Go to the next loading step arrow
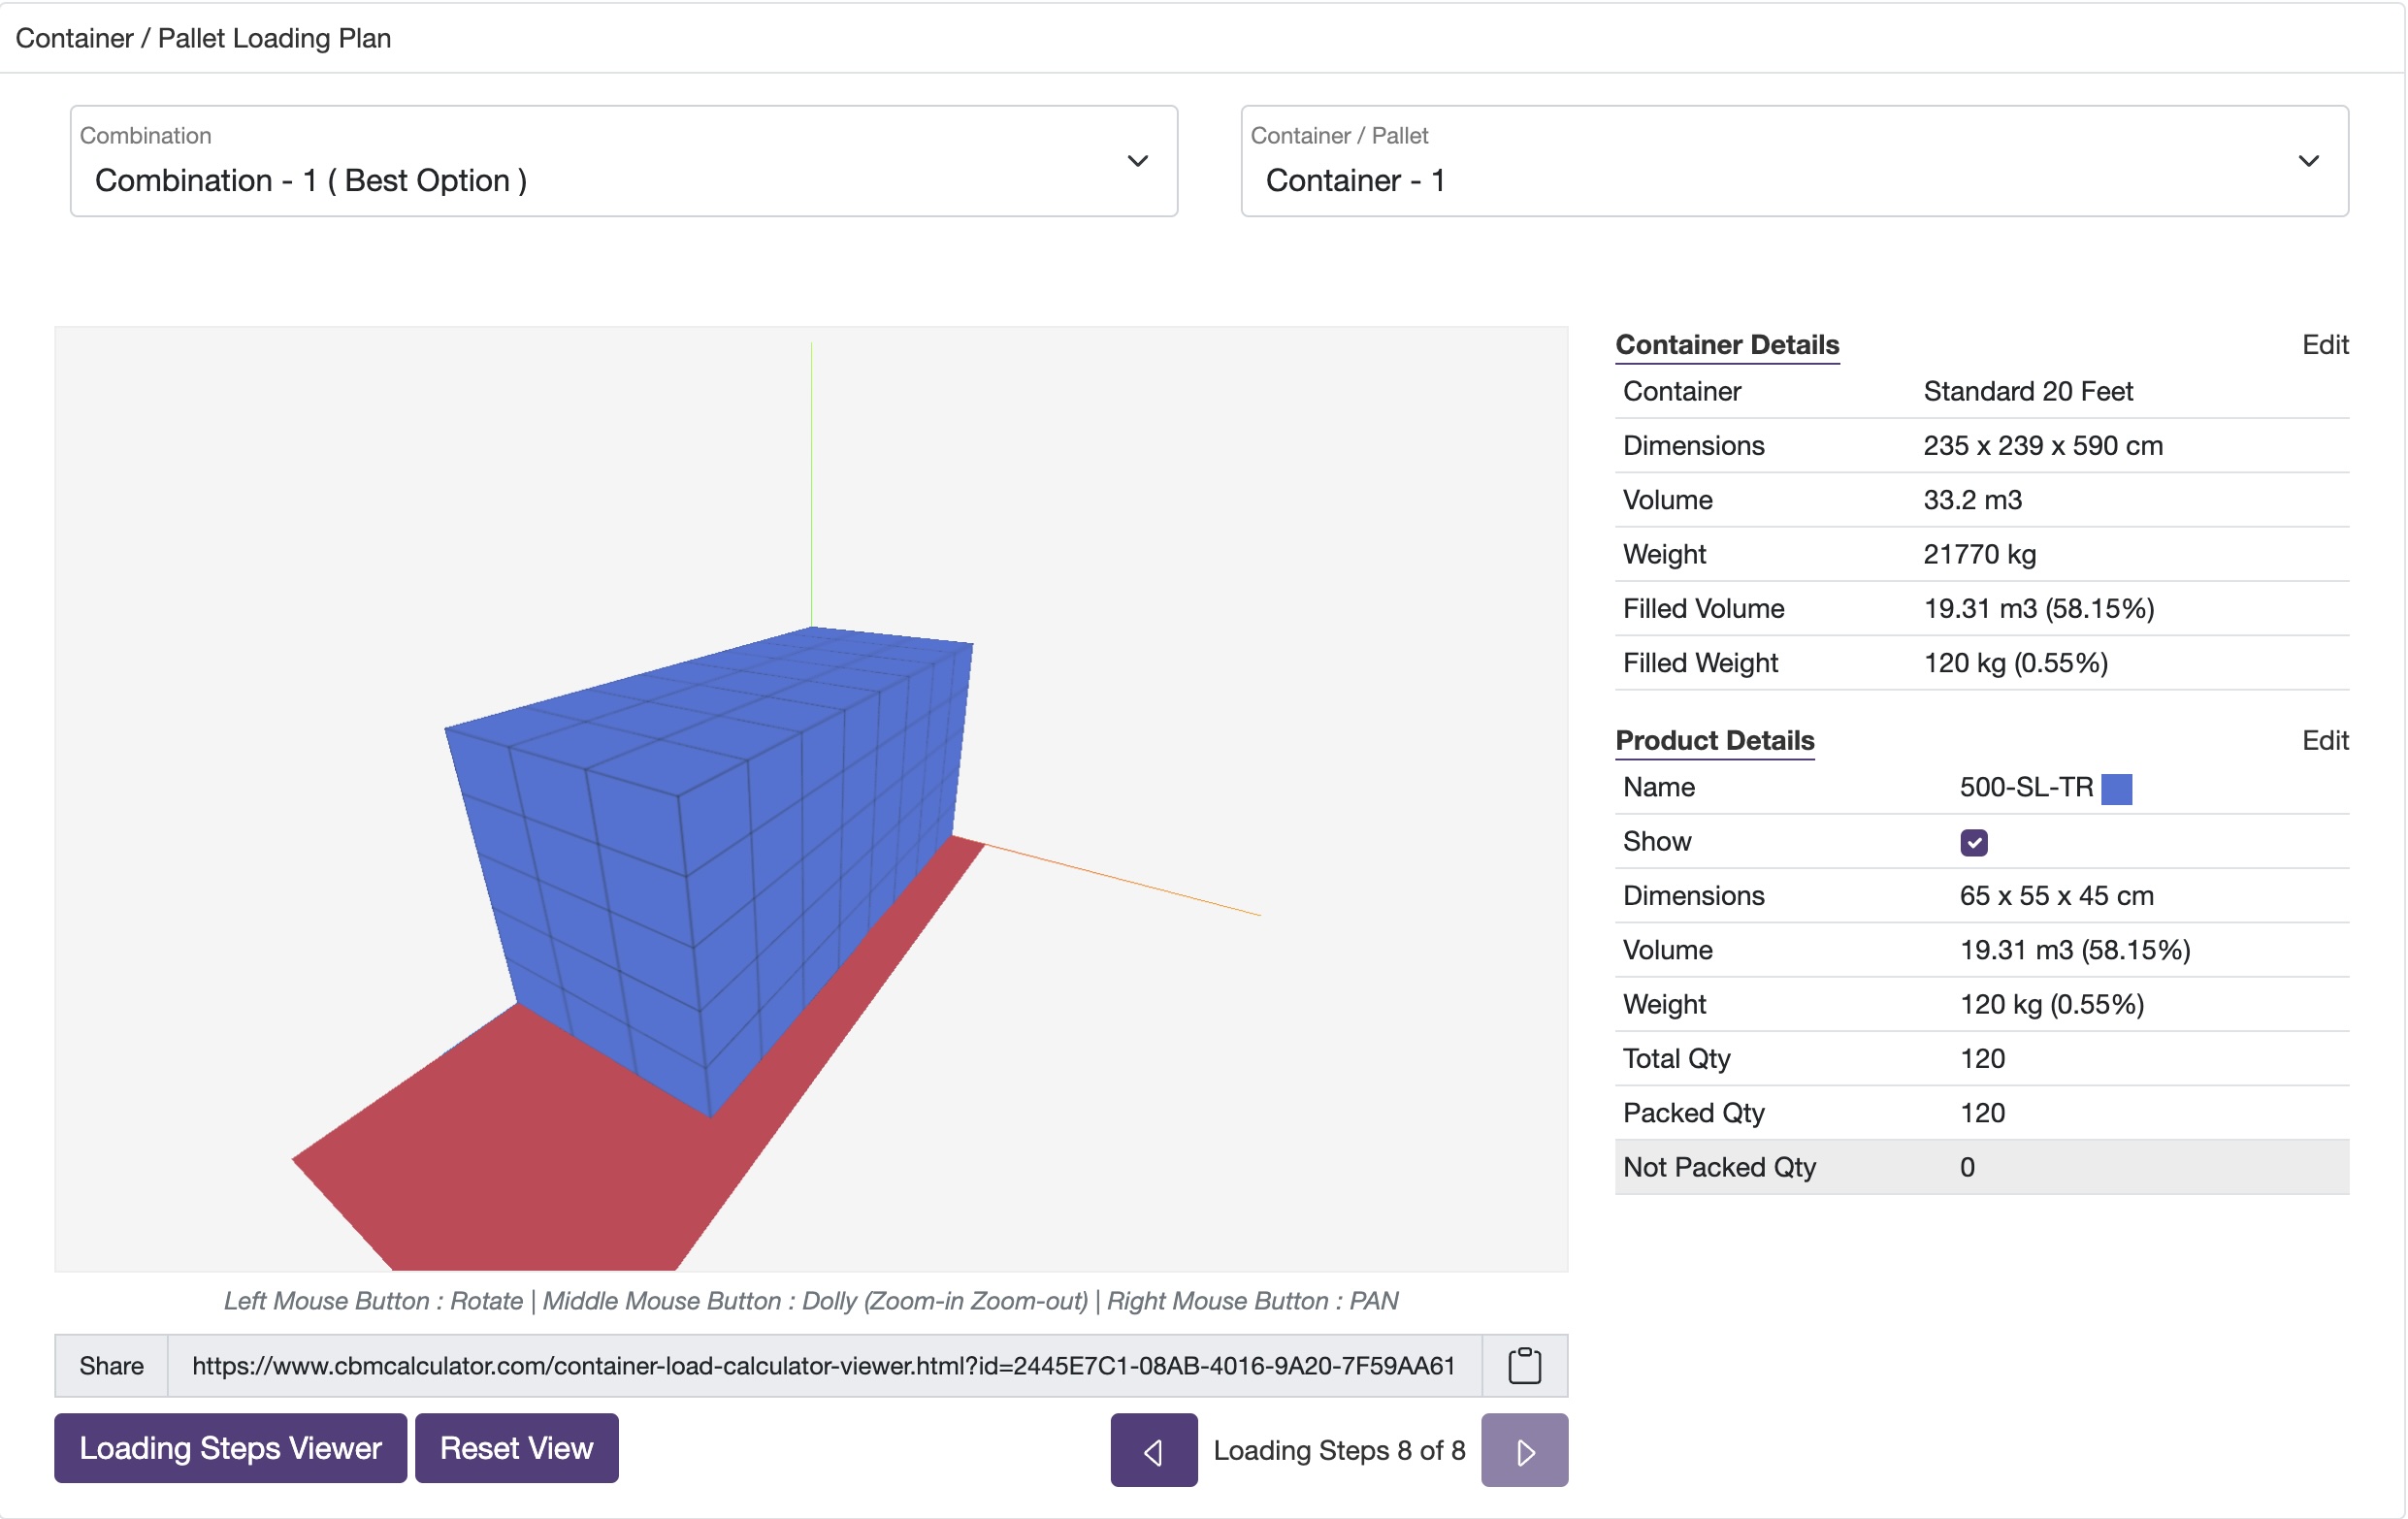This screenshot has width=2408, height=1519. [x=1523, y=1450]
